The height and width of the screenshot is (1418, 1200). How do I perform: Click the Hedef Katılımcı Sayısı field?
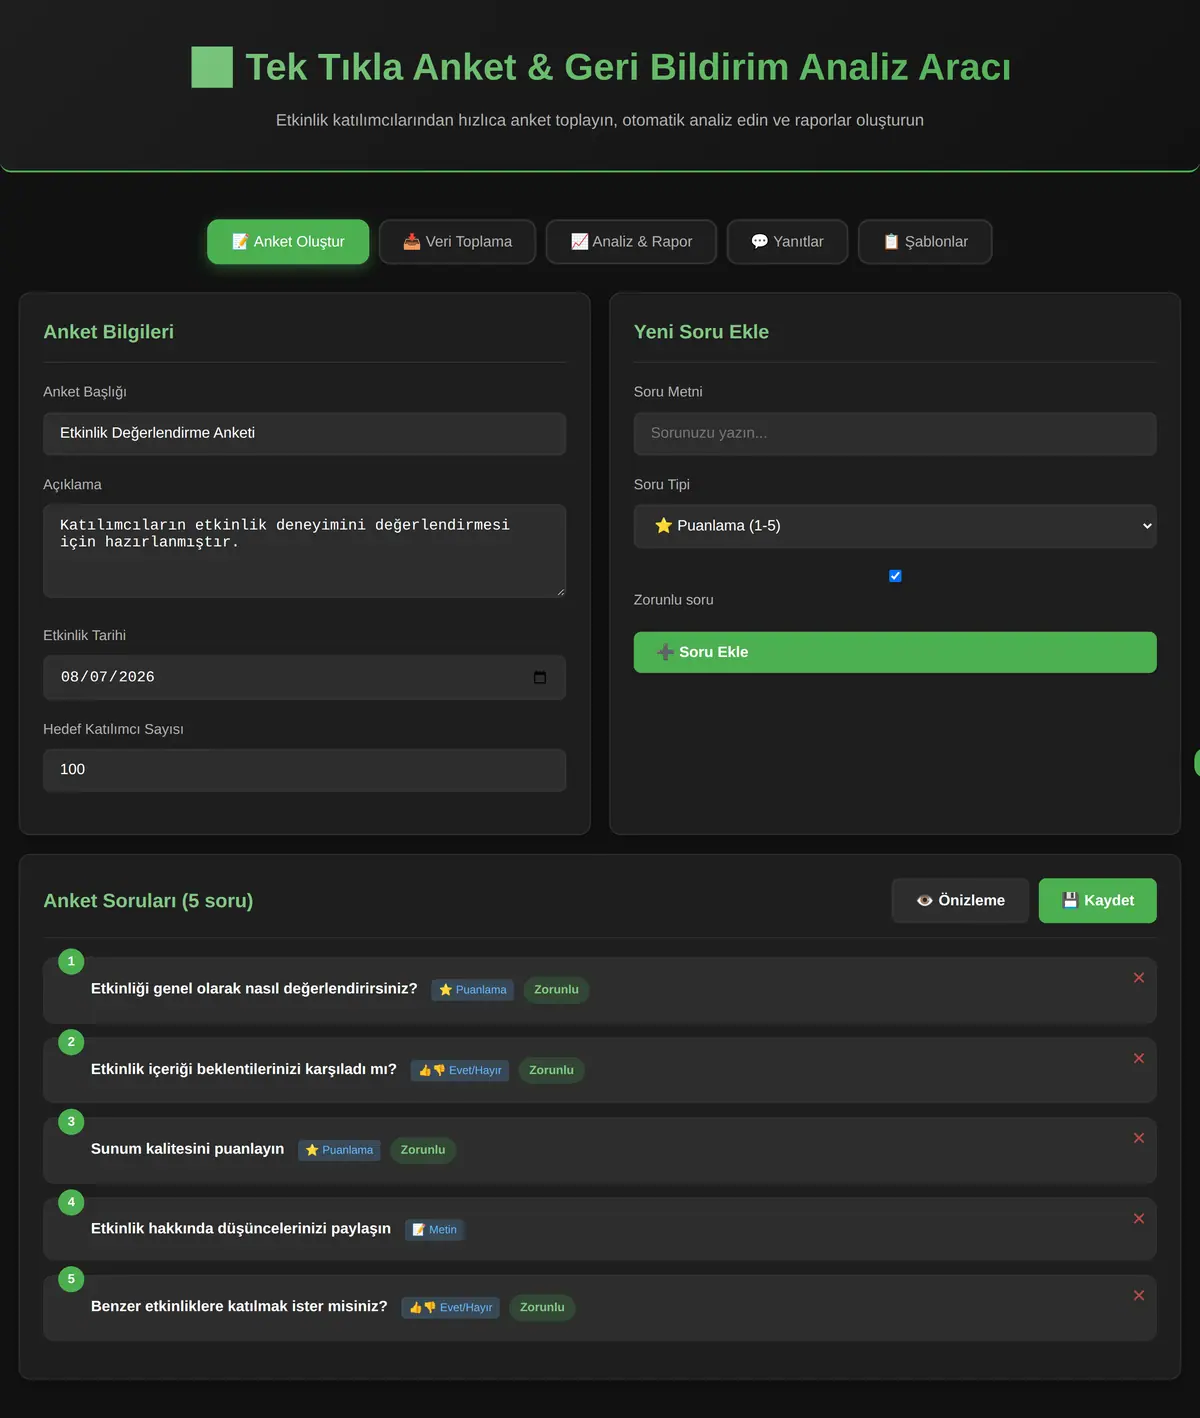coord(304,770)
